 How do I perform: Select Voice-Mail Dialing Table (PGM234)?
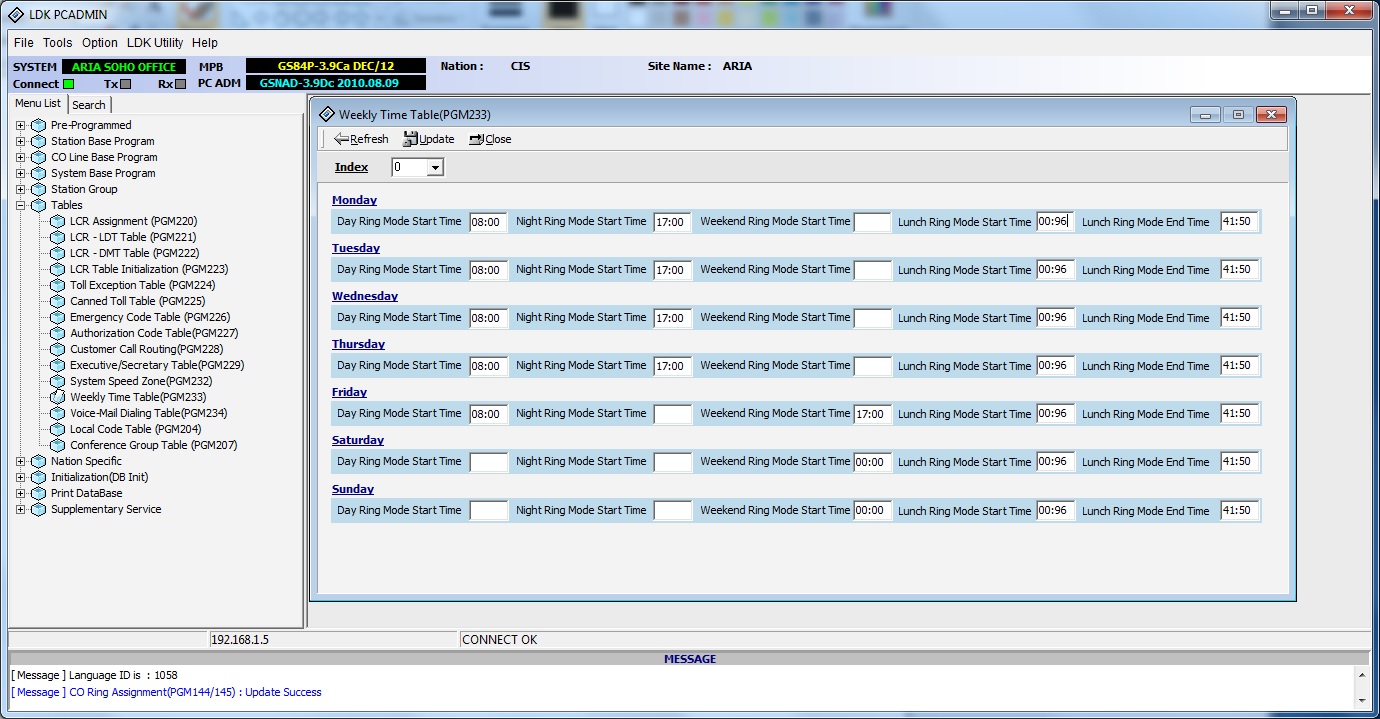(x=148, y=413)
